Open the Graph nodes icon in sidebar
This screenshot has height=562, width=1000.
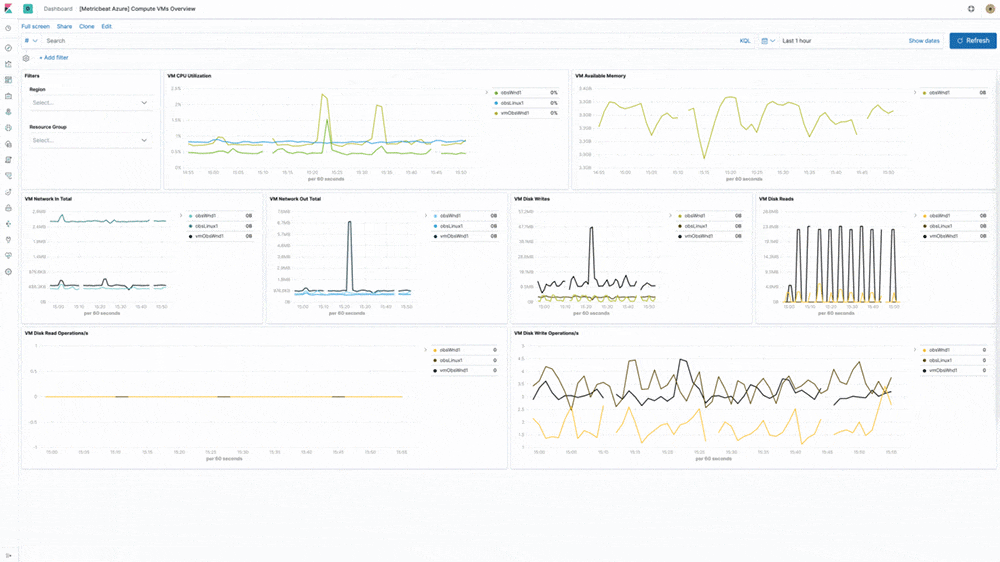[8, 224]
